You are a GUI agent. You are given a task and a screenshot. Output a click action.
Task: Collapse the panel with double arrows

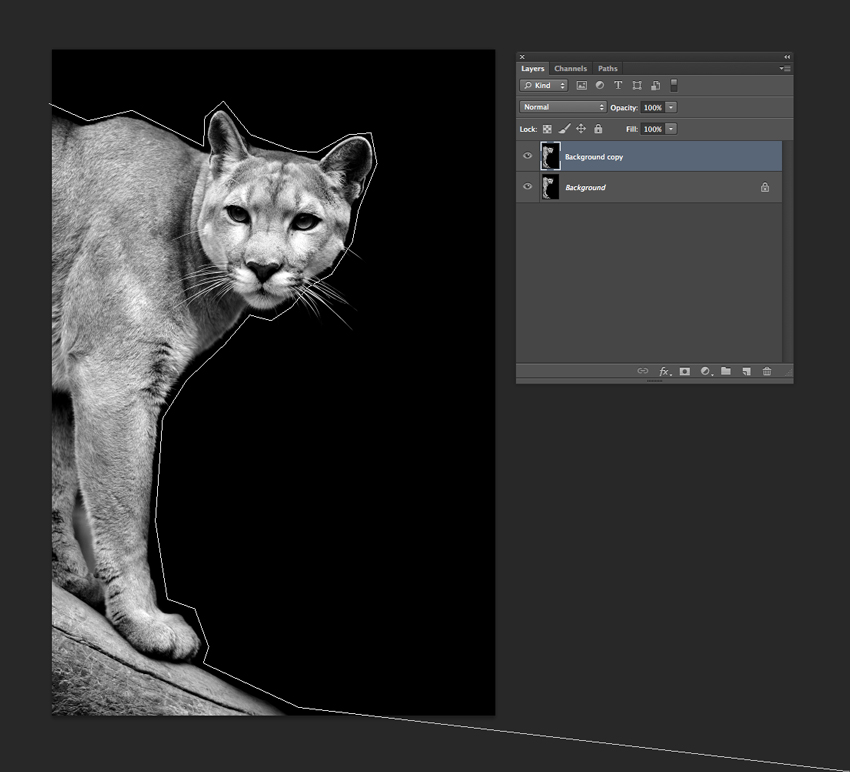(787, 56)
